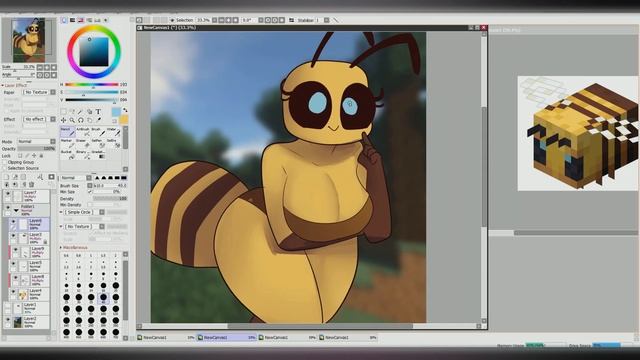
Task: Select the Water brush tool
Action: 113,131
